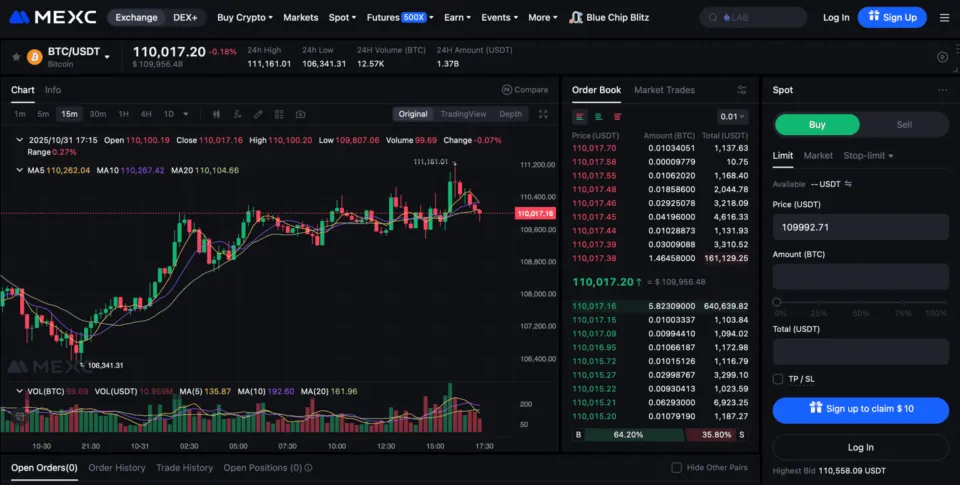Screen dimensions: 960x485
Task: Expand the chart to fullscreen
Action: click(x=543, y=115)
